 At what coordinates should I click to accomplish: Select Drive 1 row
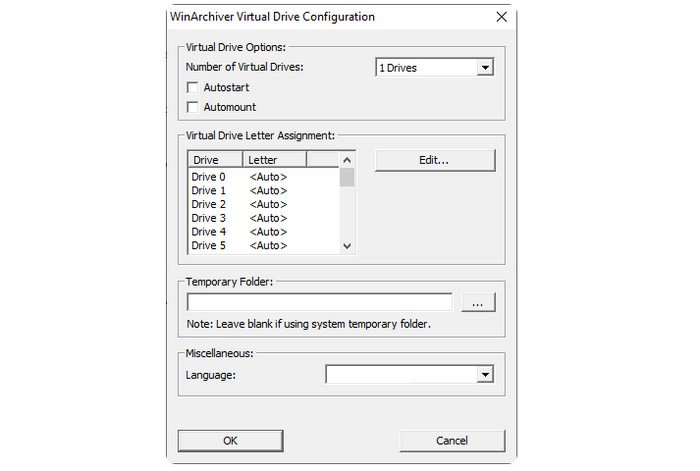click(x=209, y=191)
